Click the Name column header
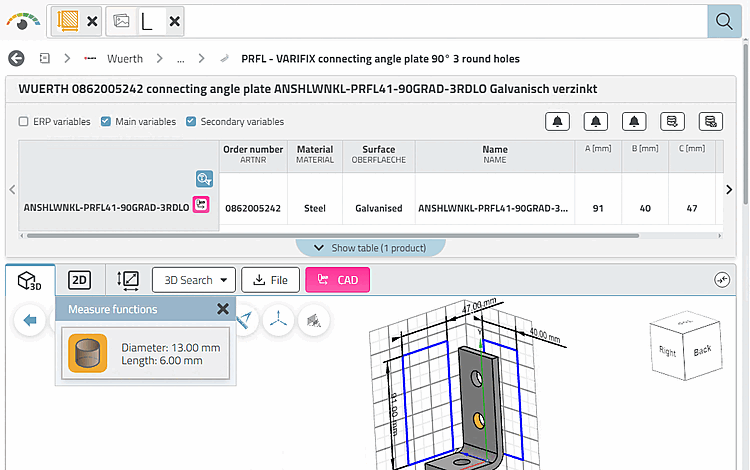Viewport: 750px width, 470px height. tap(495, 154)
